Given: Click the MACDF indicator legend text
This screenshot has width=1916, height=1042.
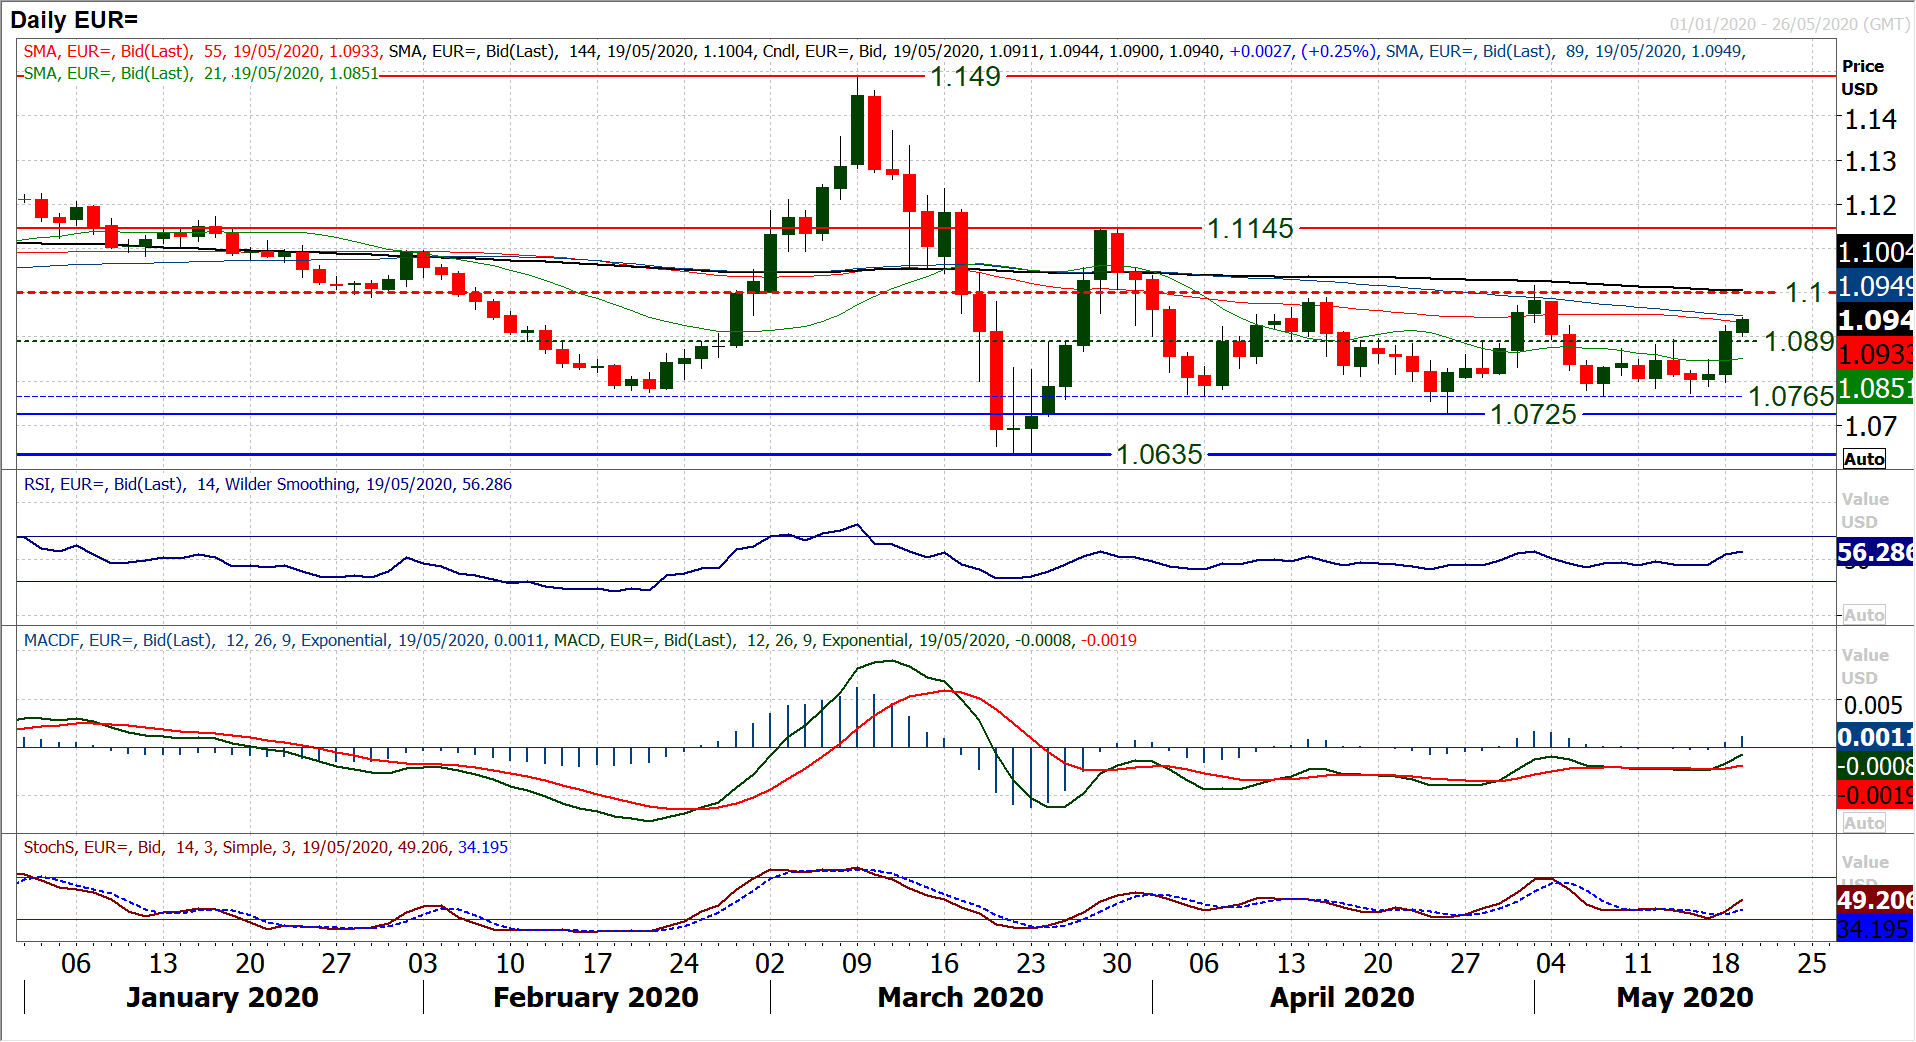Looking at the screenshot, I should click(580, 641).
